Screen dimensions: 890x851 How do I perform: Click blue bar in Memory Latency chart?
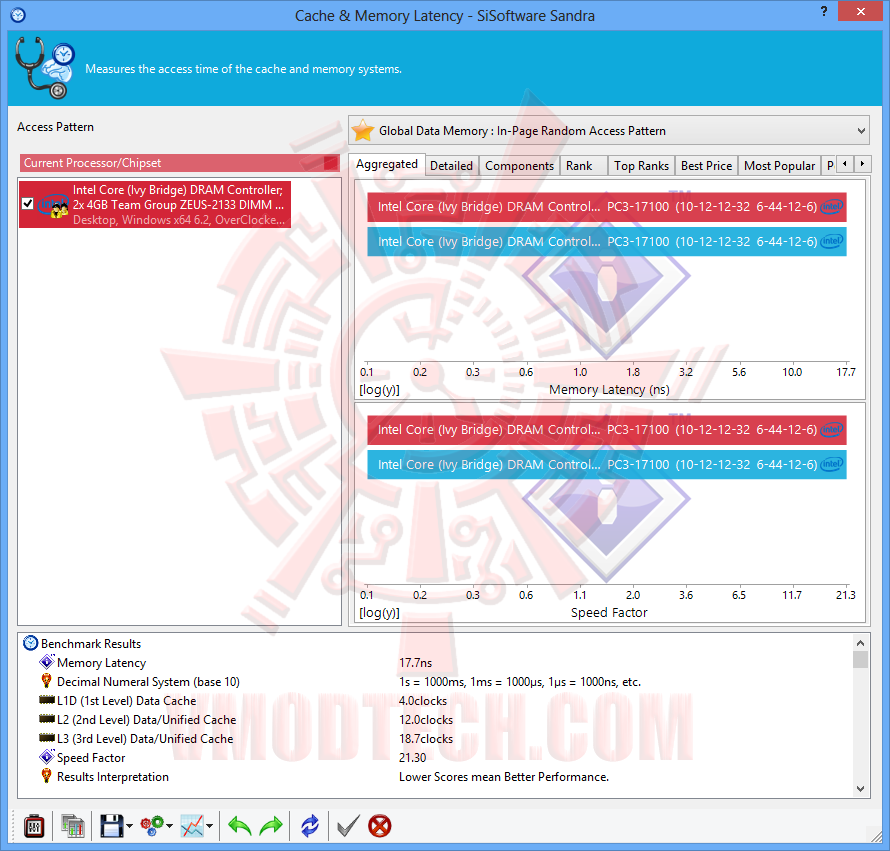[x=606, y=241]
